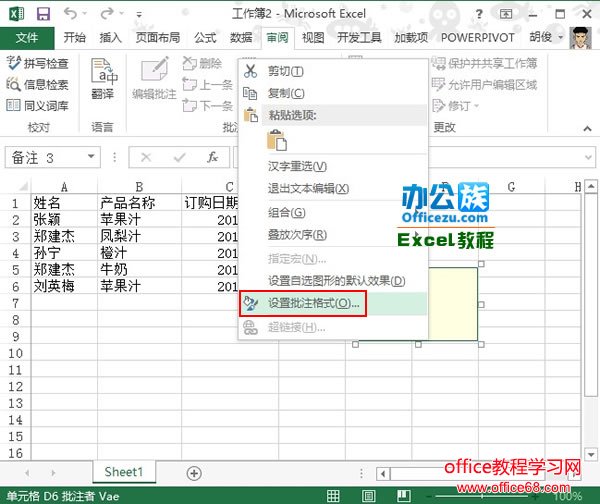Open 信息检索 research tool
The height and width of the screenshot is (504, 600).
click(38, 84)
